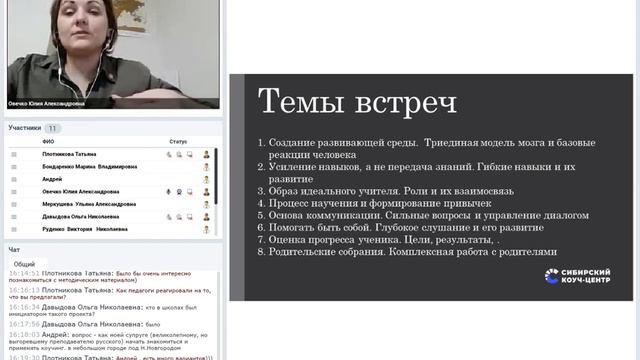Click slide topic 1 "Создание развивающей среды"

click(427, 149)
